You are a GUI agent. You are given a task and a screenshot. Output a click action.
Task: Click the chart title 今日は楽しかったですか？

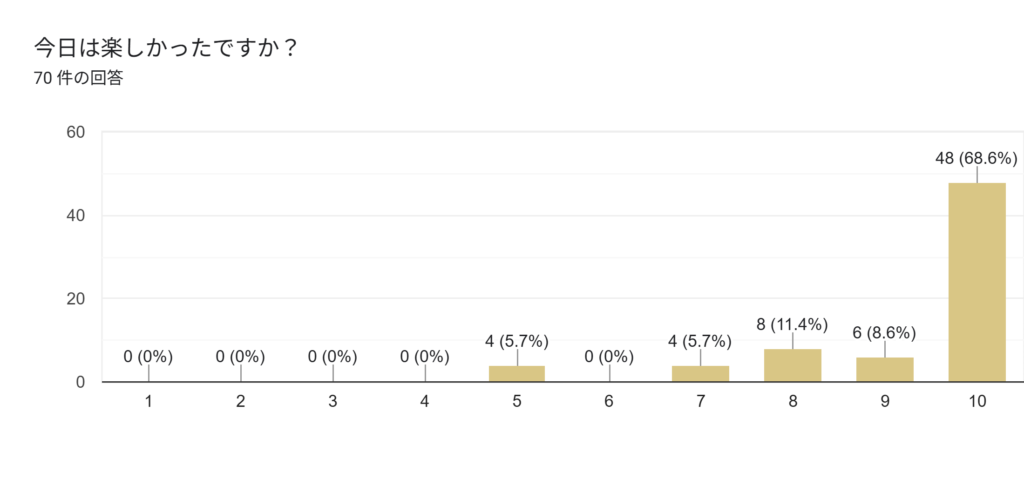click(167, 48)
